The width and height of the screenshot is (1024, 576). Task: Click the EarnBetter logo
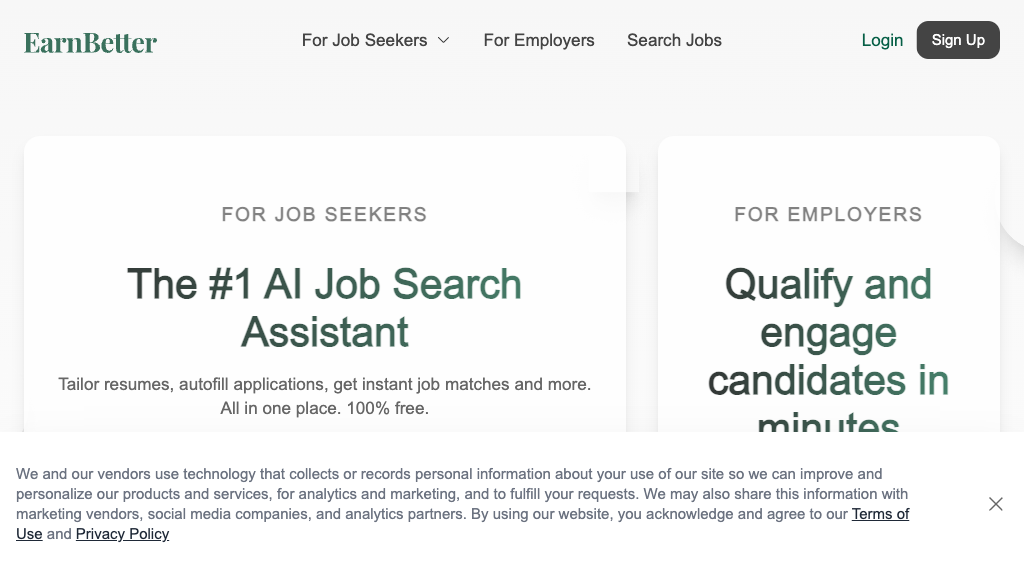click(x=91, y=42)
